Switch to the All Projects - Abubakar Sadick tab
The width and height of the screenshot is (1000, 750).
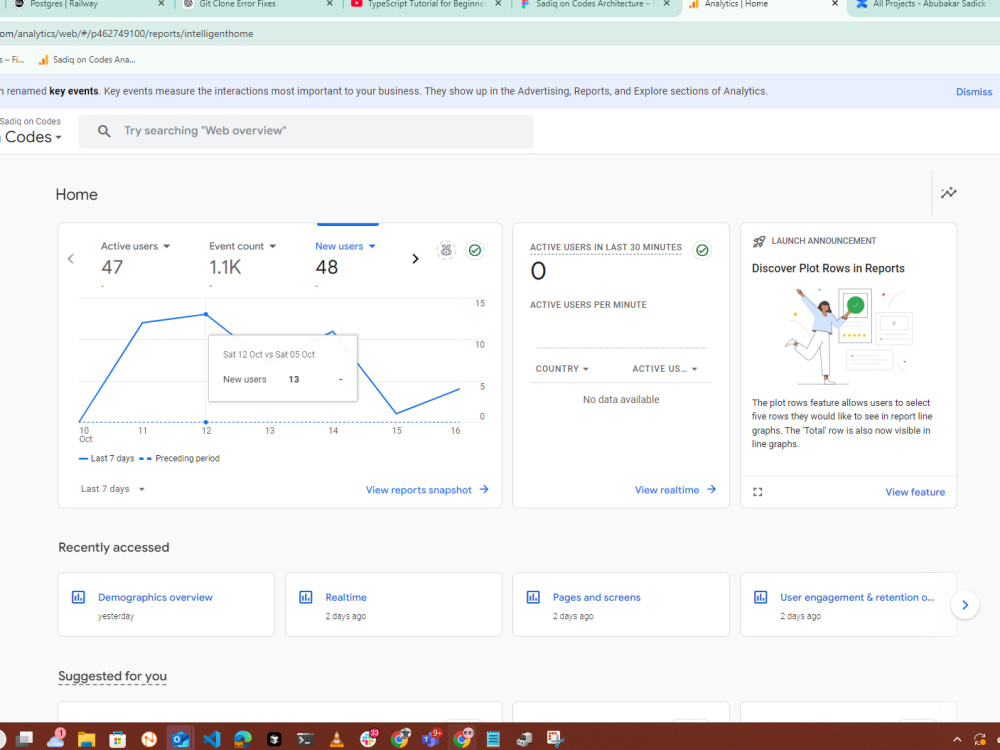tap(925, 4)
